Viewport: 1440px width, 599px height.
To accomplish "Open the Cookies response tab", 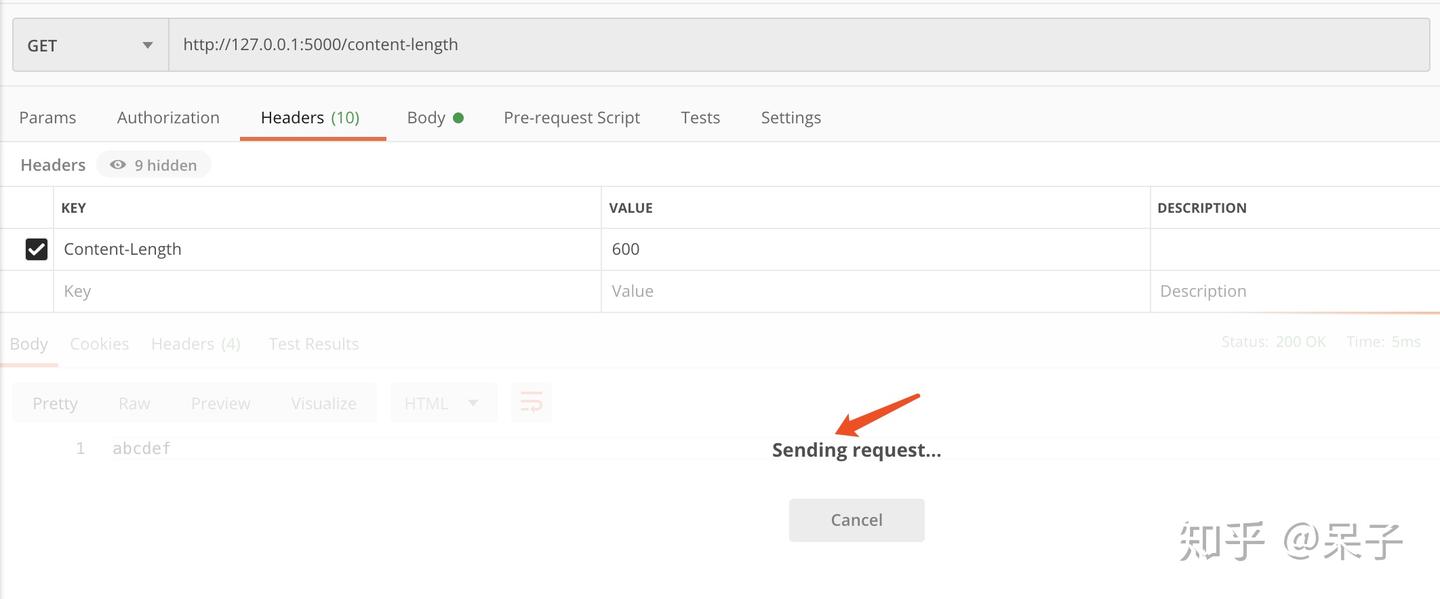I will click(x=99, y=343).
